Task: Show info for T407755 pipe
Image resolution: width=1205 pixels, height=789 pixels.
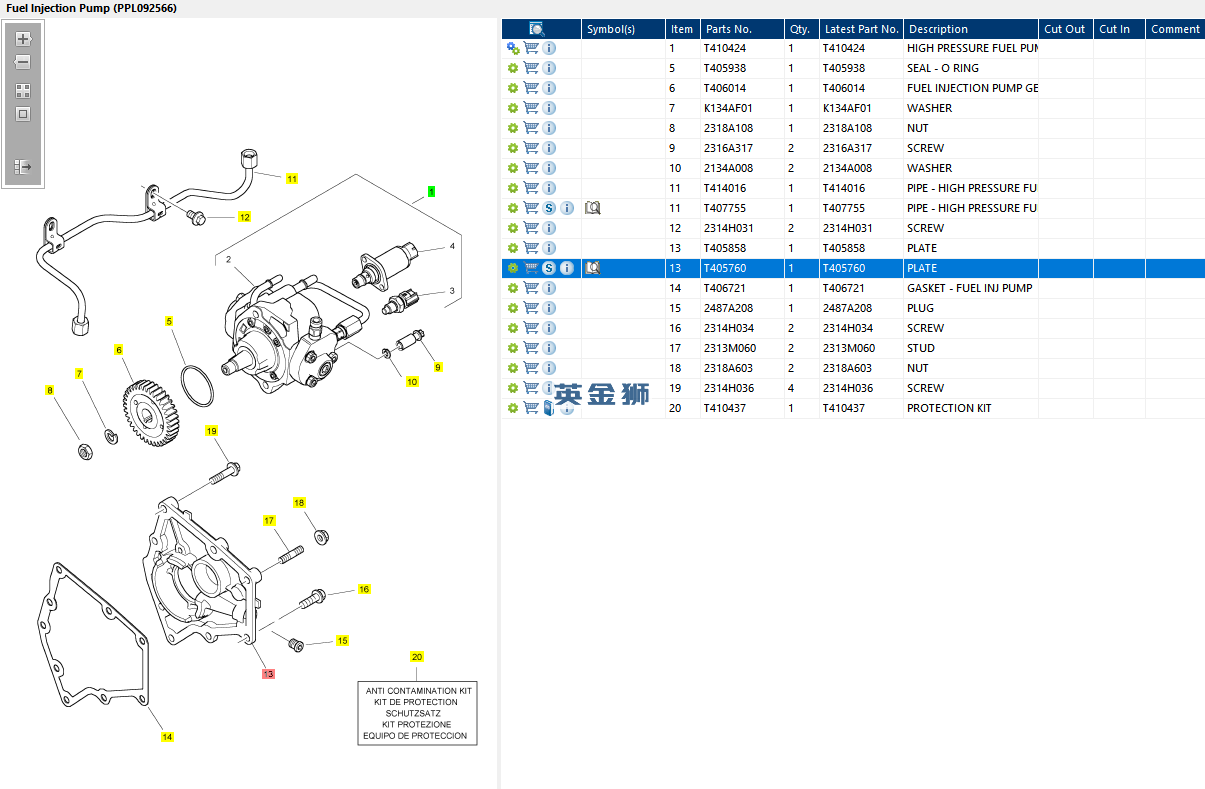Action: coord(567,208)
